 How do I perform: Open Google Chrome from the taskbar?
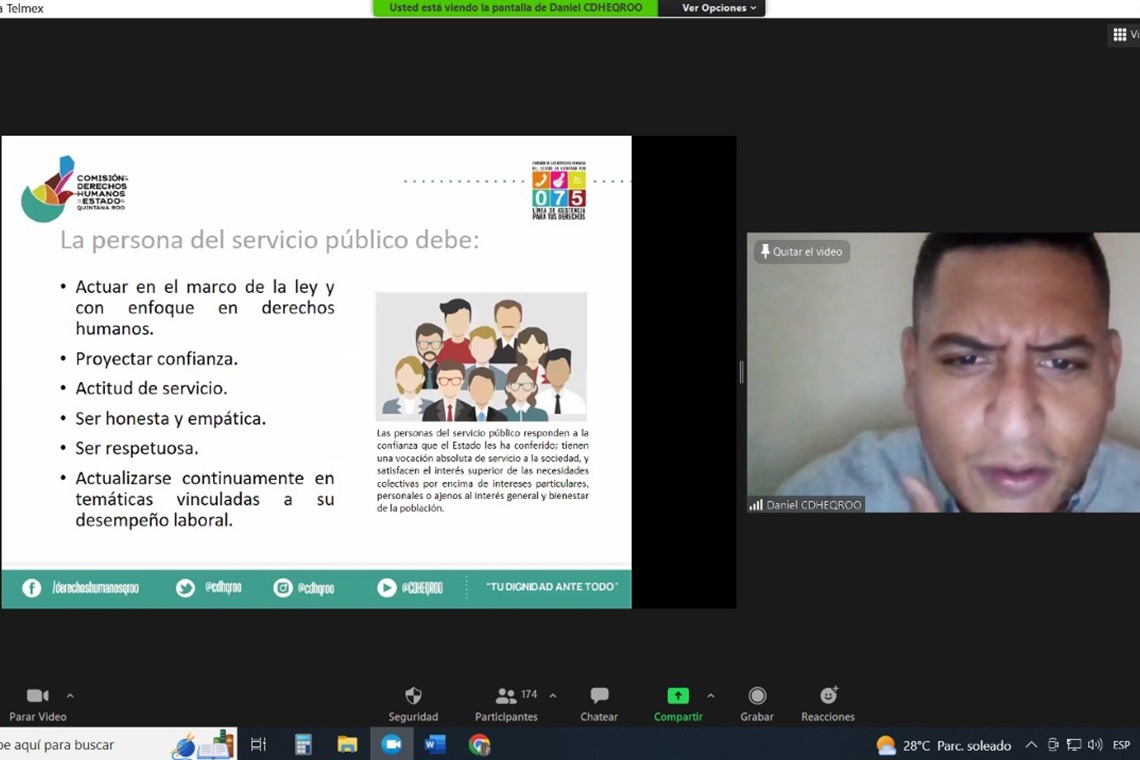(x=480, y=744)
